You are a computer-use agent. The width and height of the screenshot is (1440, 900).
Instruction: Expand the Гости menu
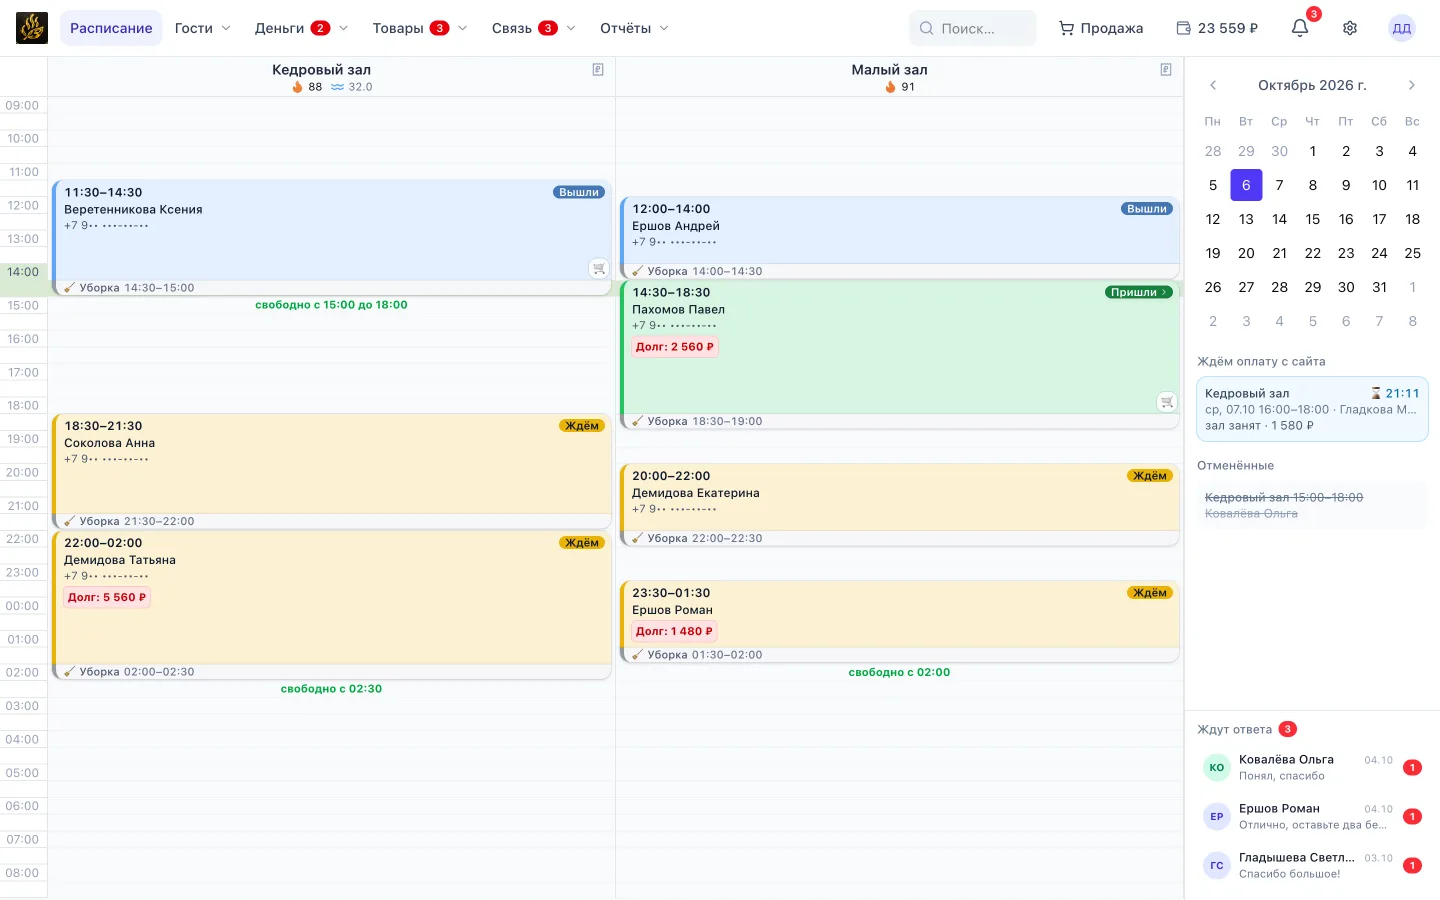pos(202,28)
